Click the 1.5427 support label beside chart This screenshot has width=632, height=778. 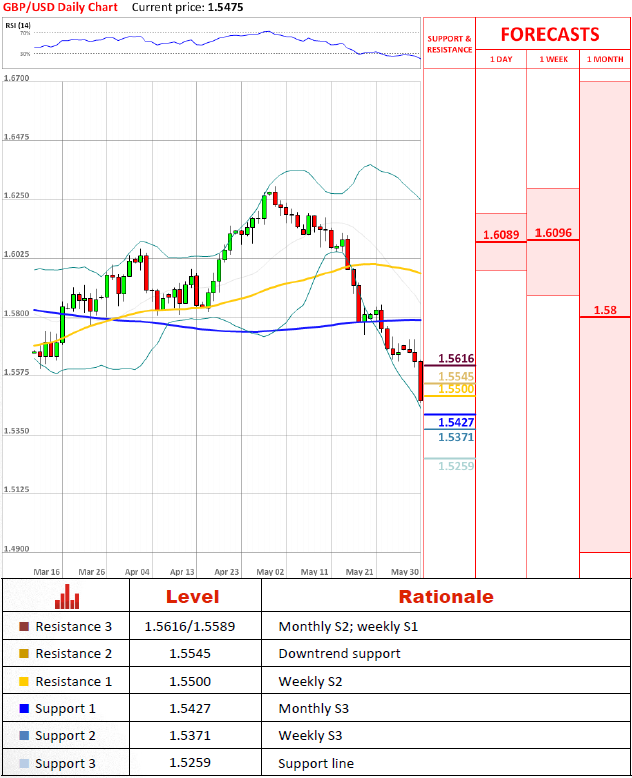[456, 422]
